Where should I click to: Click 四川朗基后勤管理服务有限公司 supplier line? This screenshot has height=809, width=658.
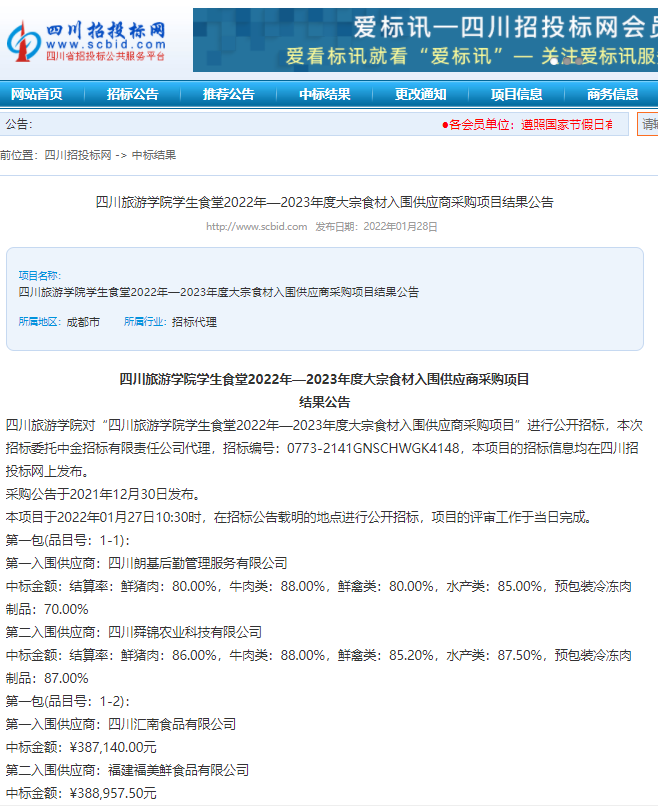click(147, 563)
